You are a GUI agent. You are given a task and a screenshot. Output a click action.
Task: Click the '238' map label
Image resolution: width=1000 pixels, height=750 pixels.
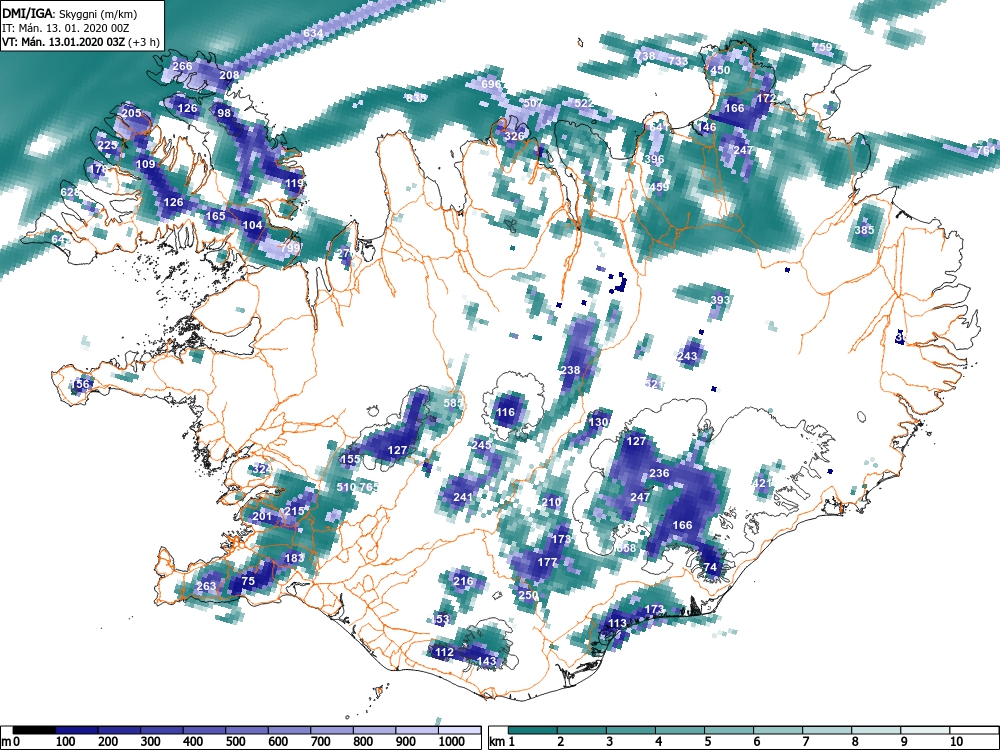pyautogui.click(x=570, y=370)
